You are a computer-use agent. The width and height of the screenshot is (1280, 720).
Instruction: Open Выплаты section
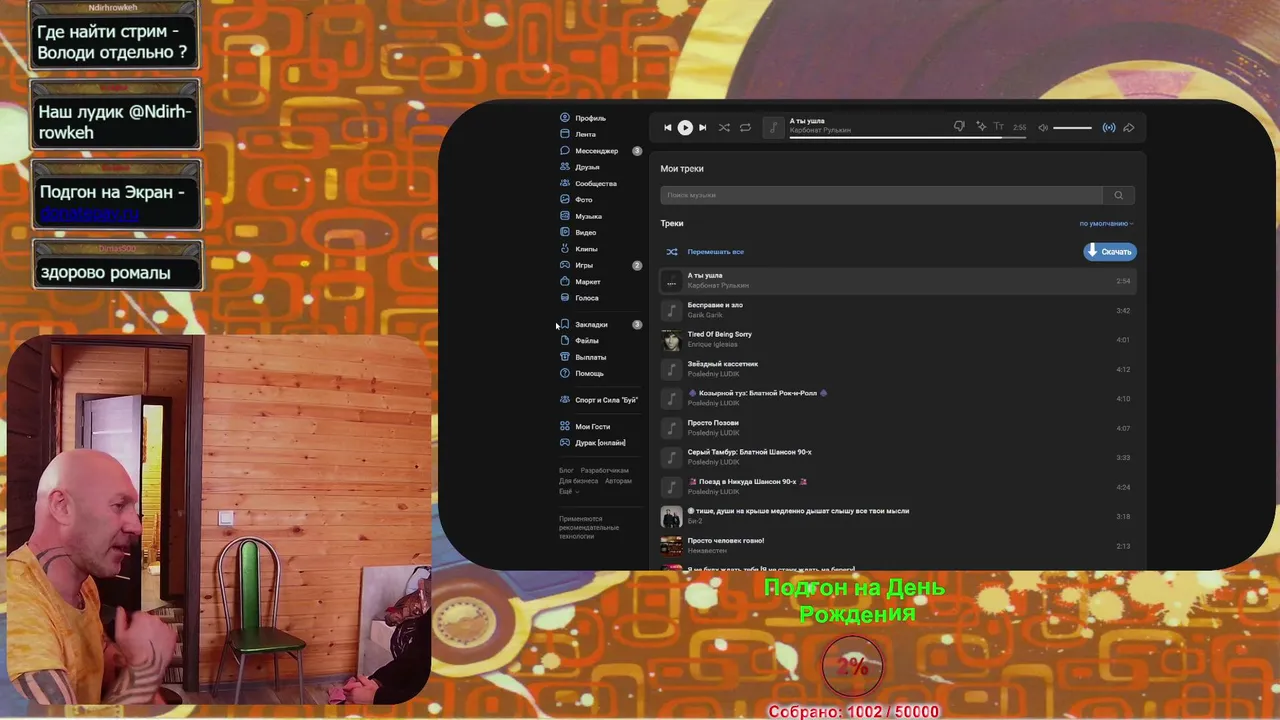click(x=590, y=357)
